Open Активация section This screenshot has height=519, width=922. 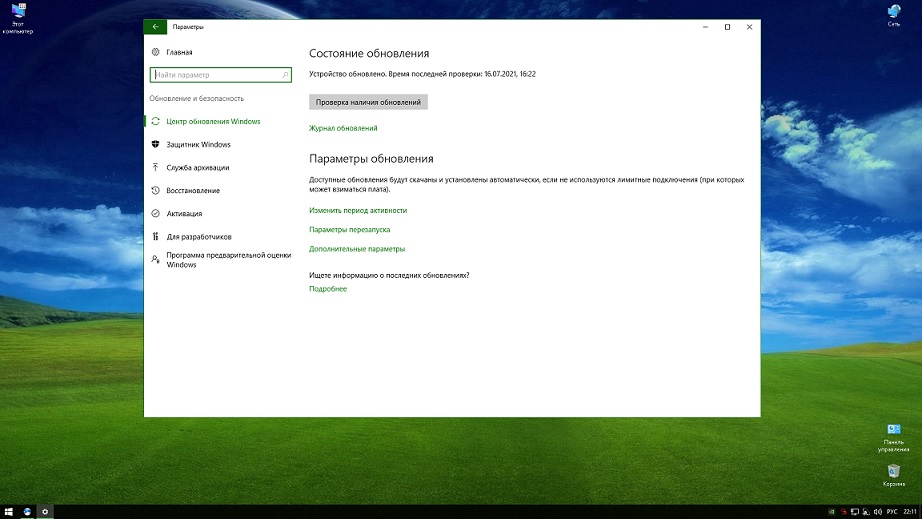pyautogui.click(x=184, y=214)
